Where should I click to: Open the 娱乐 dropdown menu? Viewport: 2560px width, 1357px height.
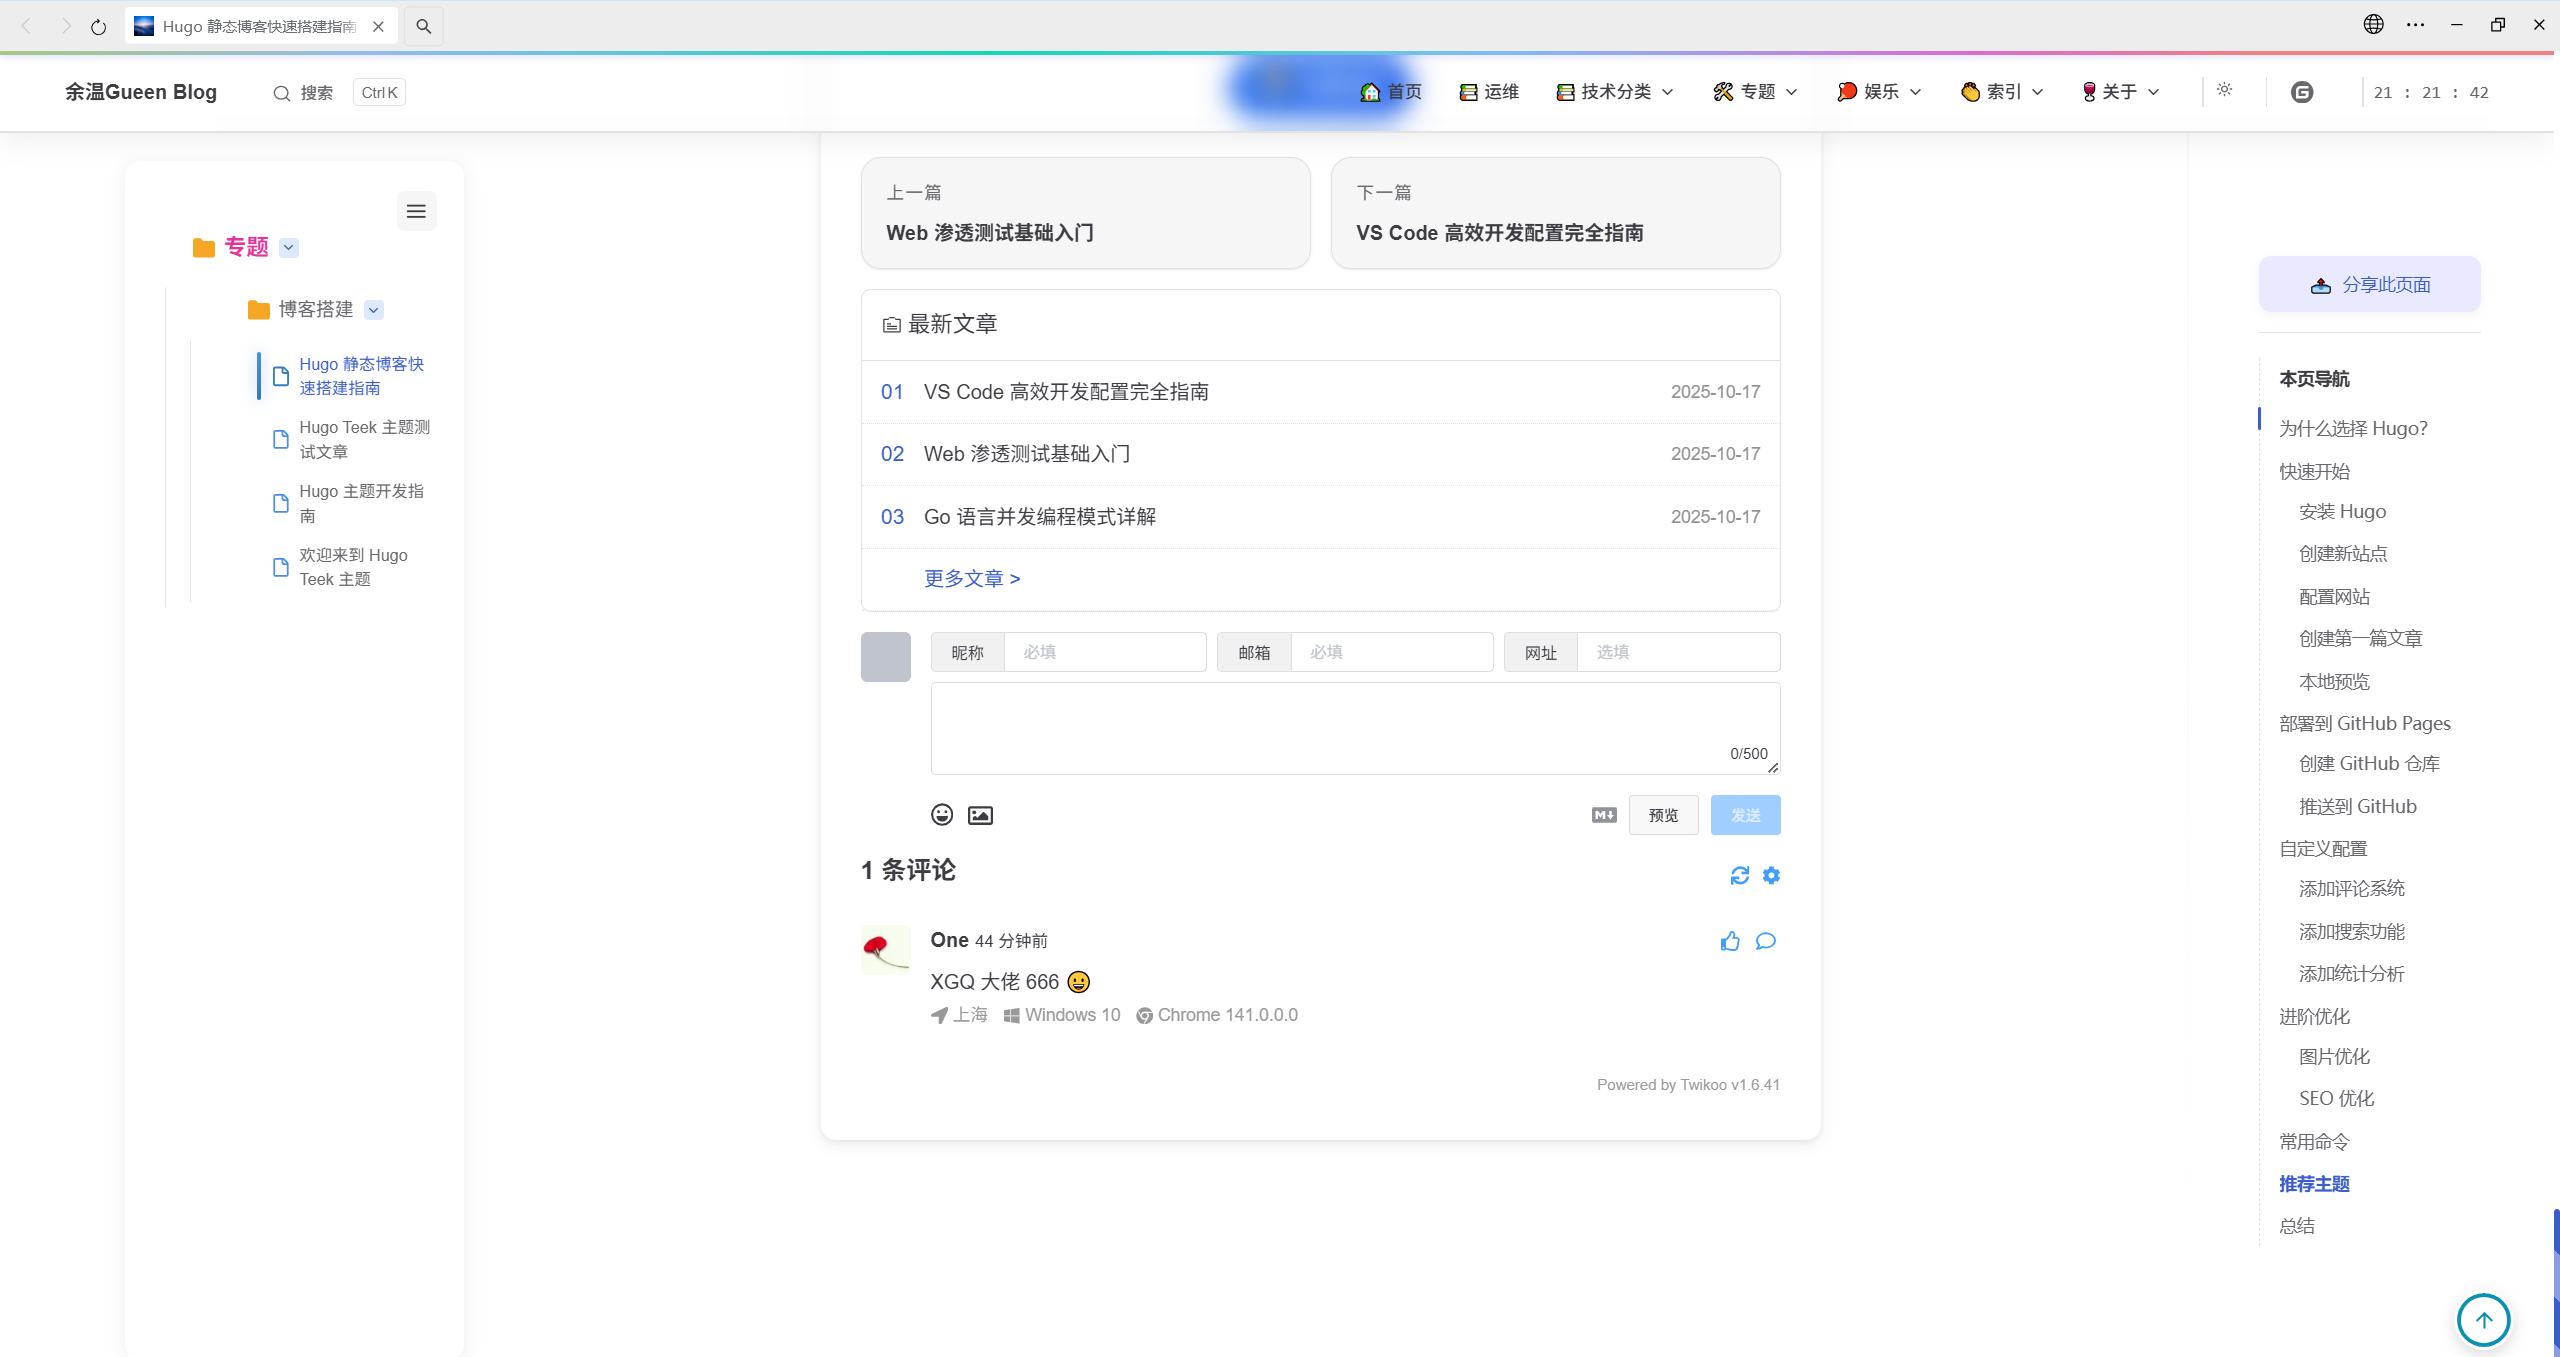[x=1879, y=92]
